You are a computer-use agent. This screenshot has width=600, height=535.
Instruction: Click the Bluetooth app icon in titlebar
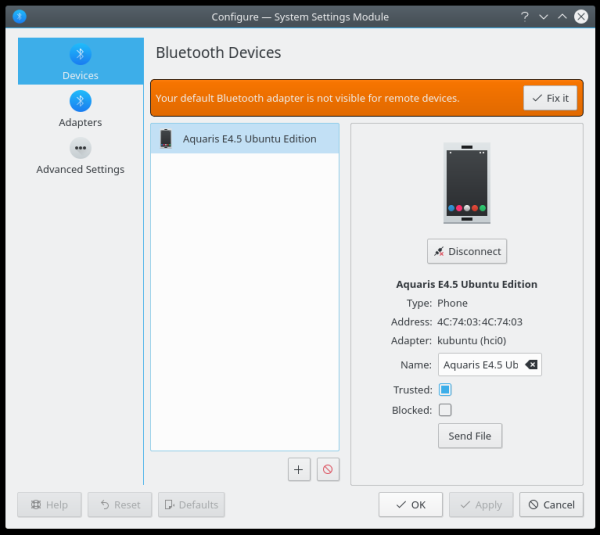(x=20, y=16)
